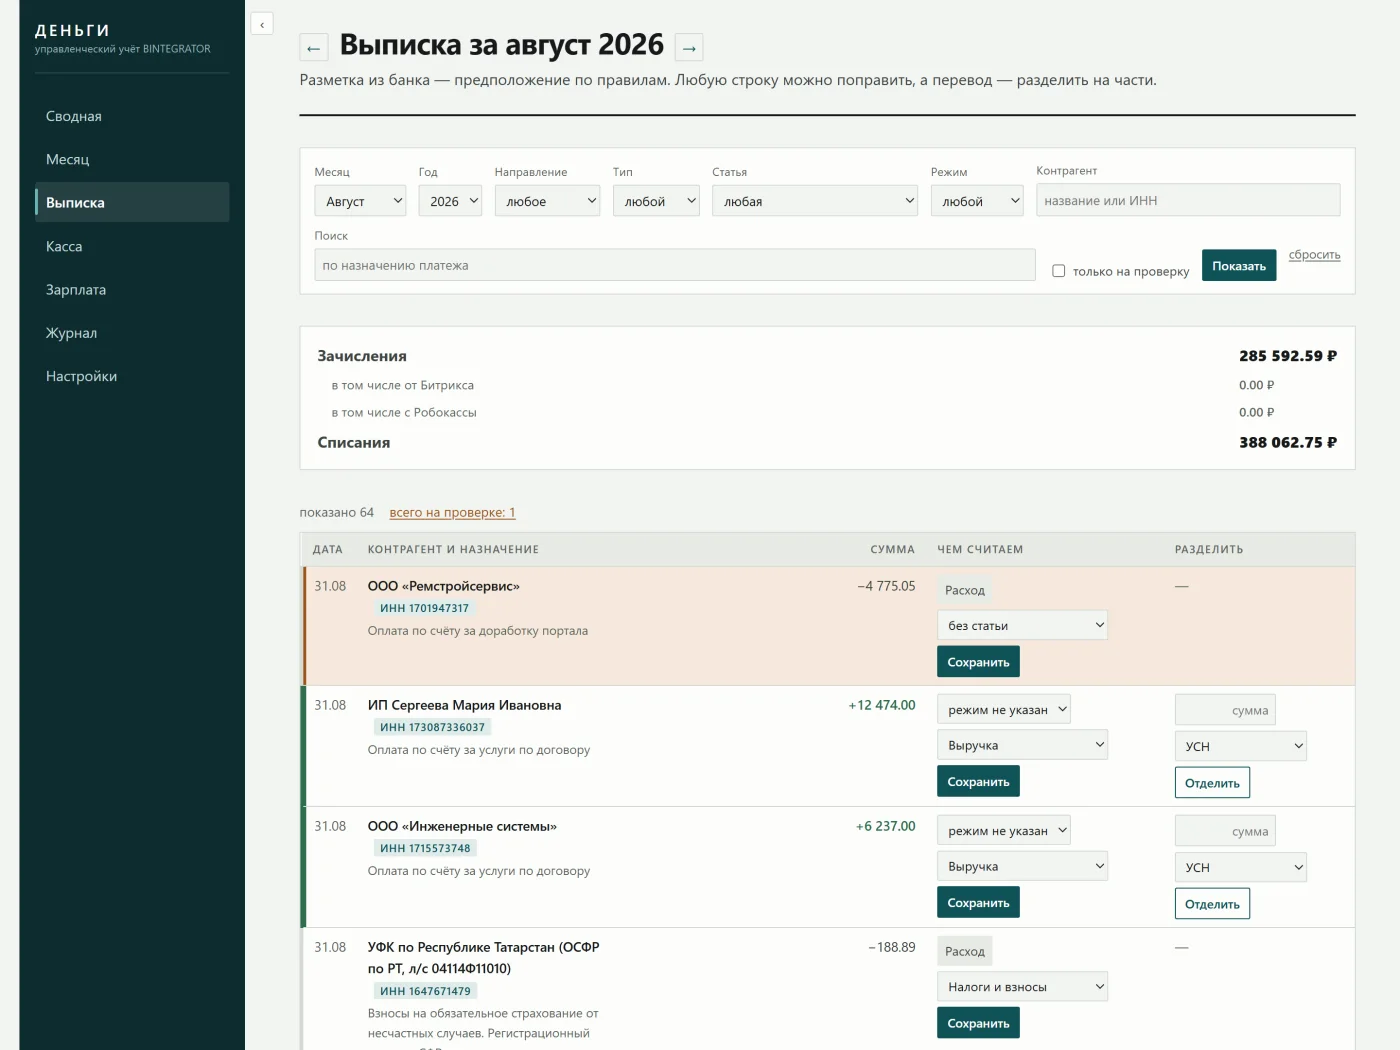Go to next month with right arrow
This screenshot has height=1050, width=1400.
(x=689, y=47)
